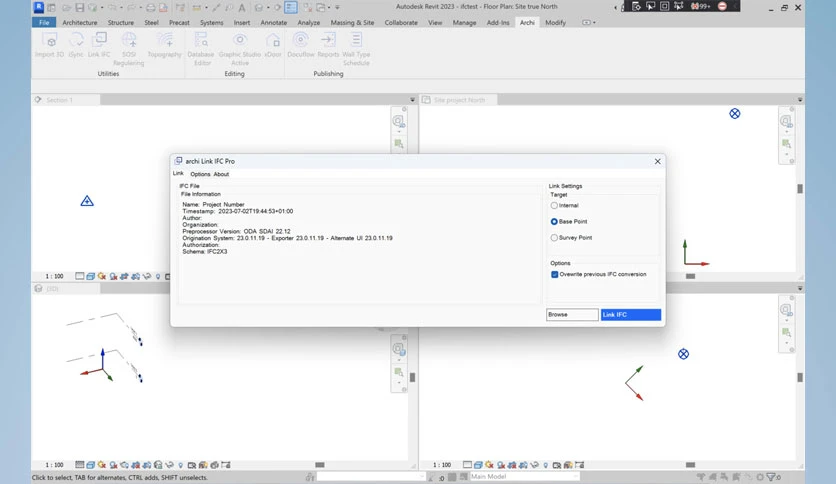Switch to the Insert ribbon tab
Screen dimensions: 836x484
242,22
